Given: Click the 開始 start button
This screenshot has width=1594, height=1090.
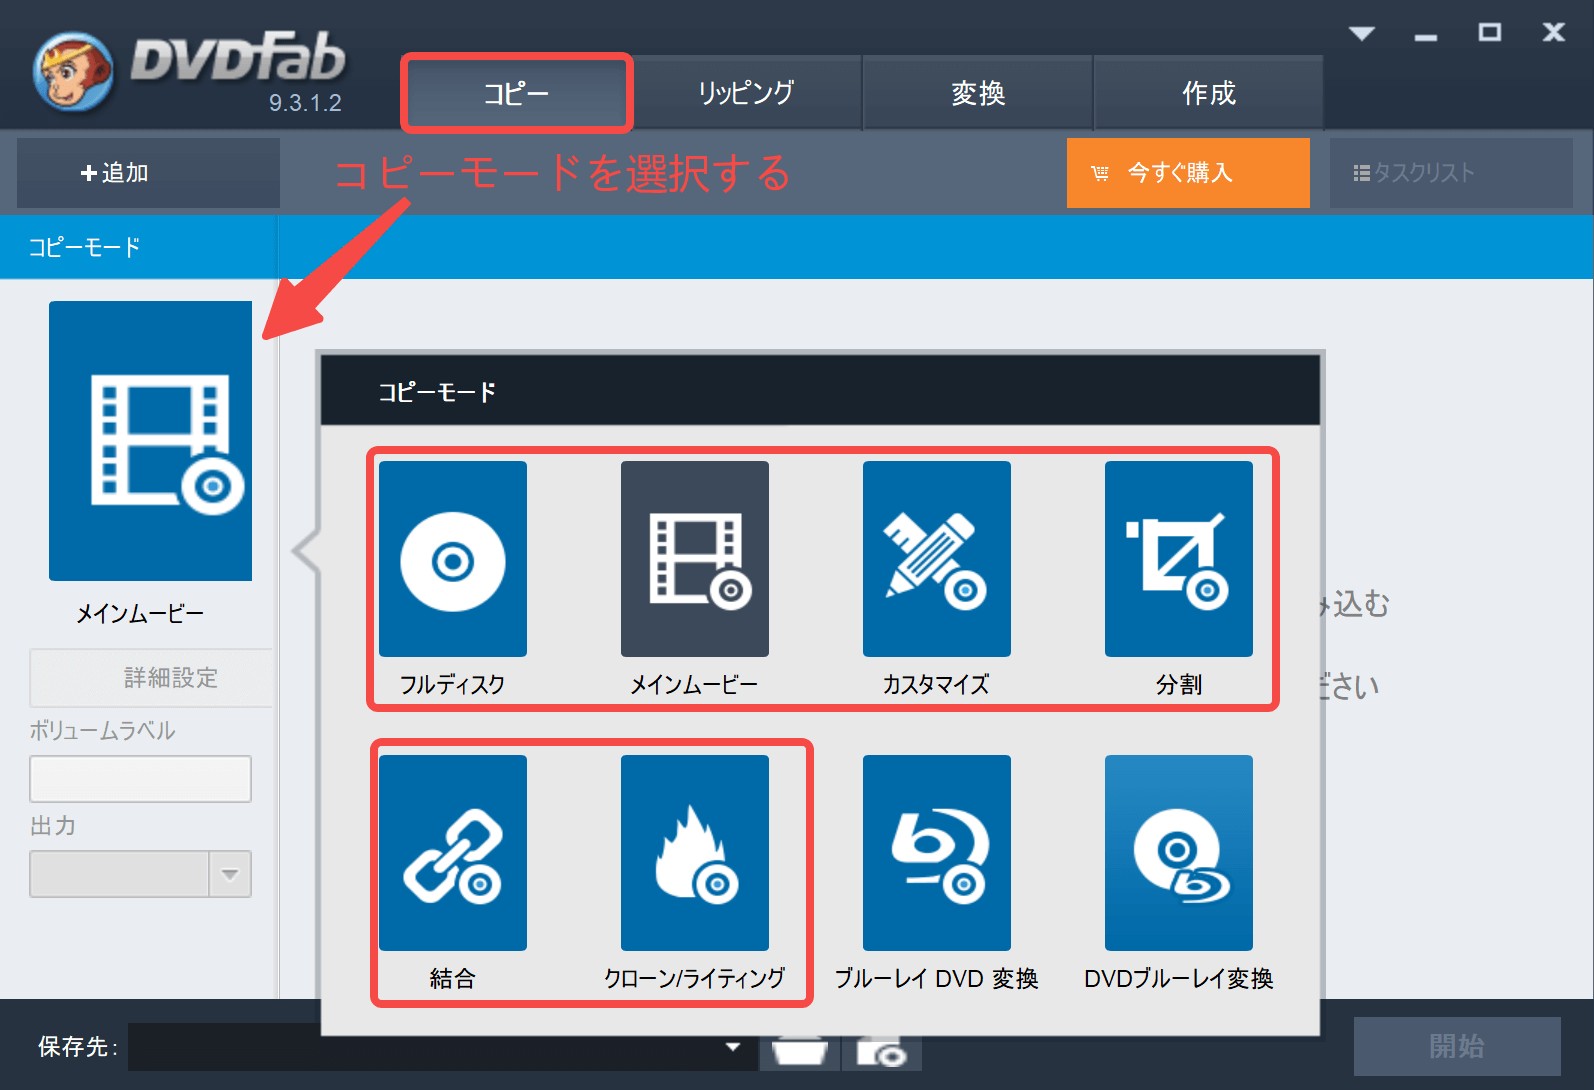Looking at the screenshot, I should [x=1457, y=1046].
